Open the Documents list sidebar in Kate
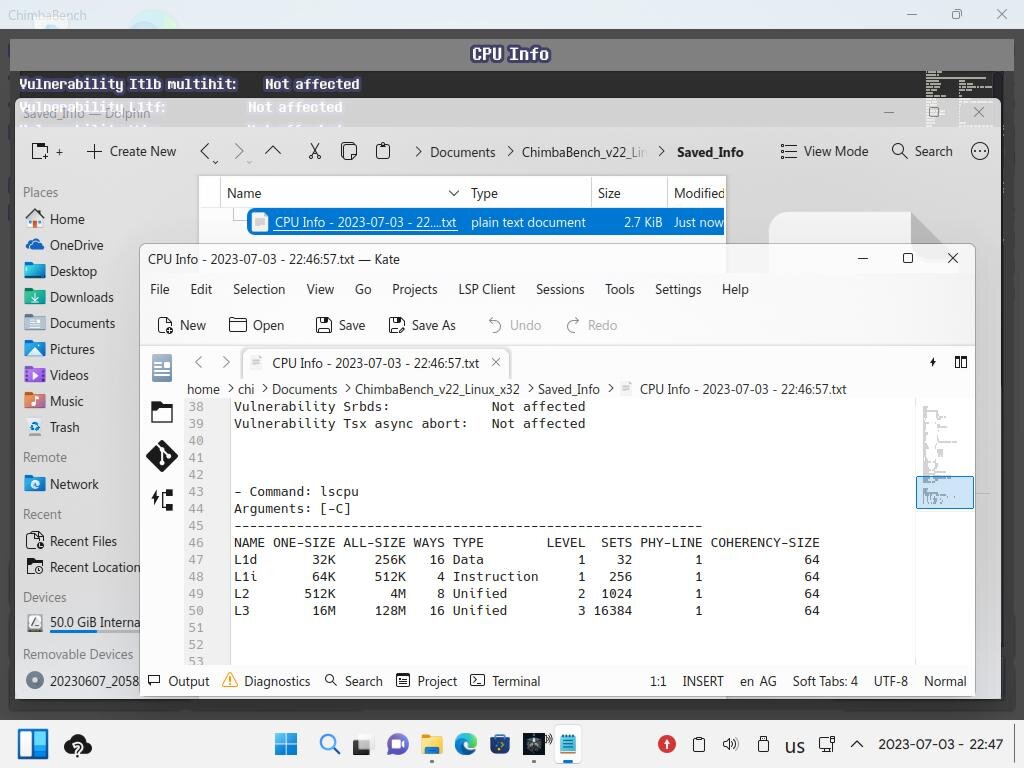Viewport: 1024px width, 768px height. 161,367
